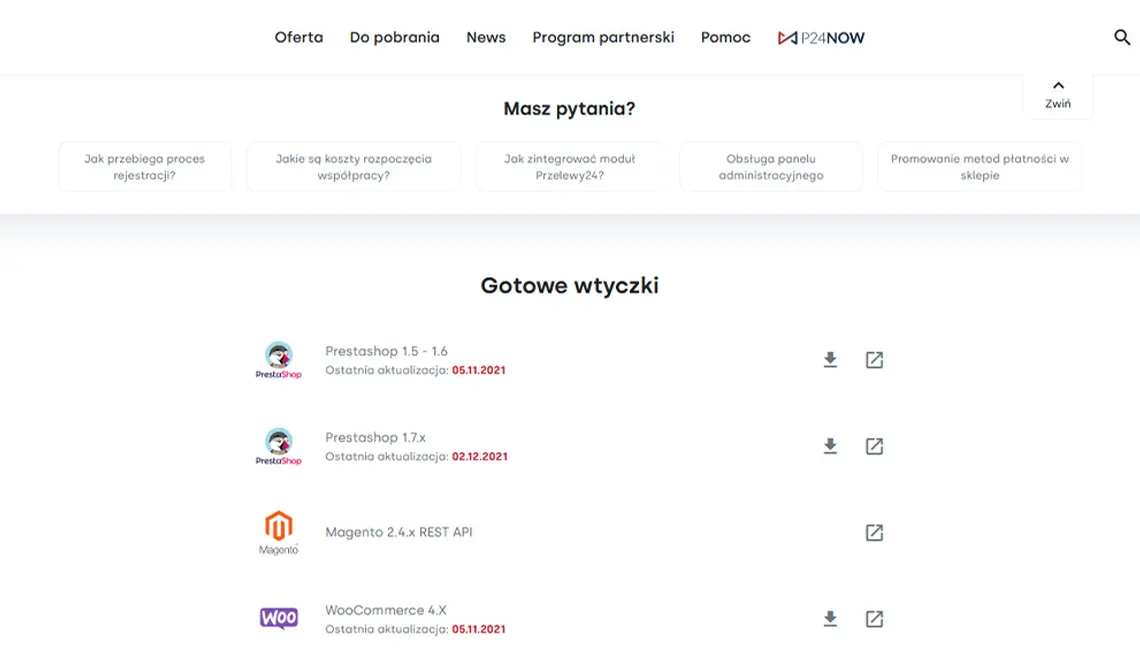Open external link for Magento 2.4.x REST API
The height and width of the screenshot is (665, 1140).
(x=874, y=533)
